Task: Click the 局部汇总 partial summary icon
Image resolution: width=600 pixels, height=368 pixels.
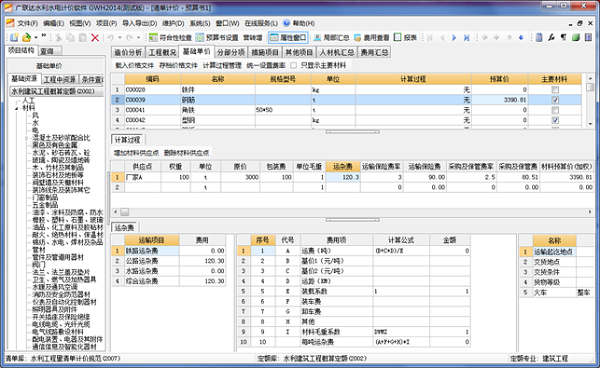Action: (x=331, y=37)
